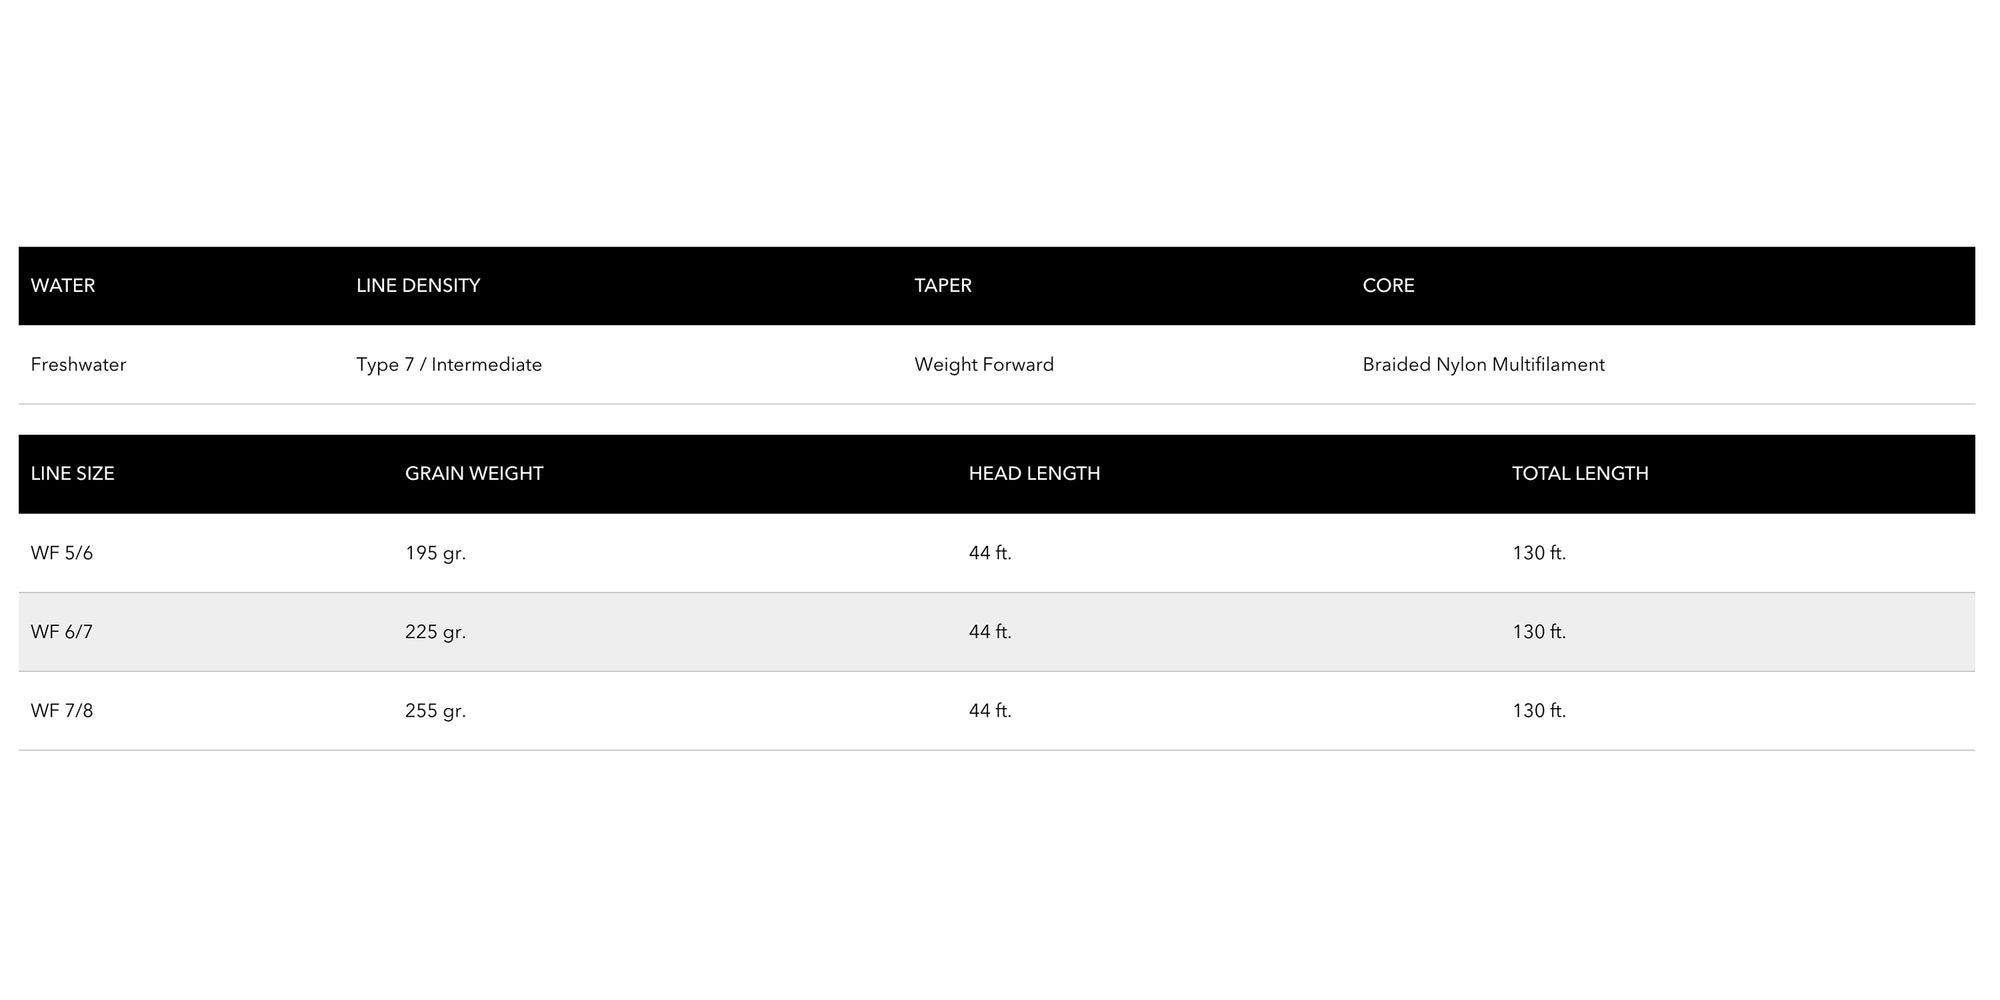Select the TOTAL LENGTH header
The height and width of the screenshot is (1000, 2000).
point(1580,474)
